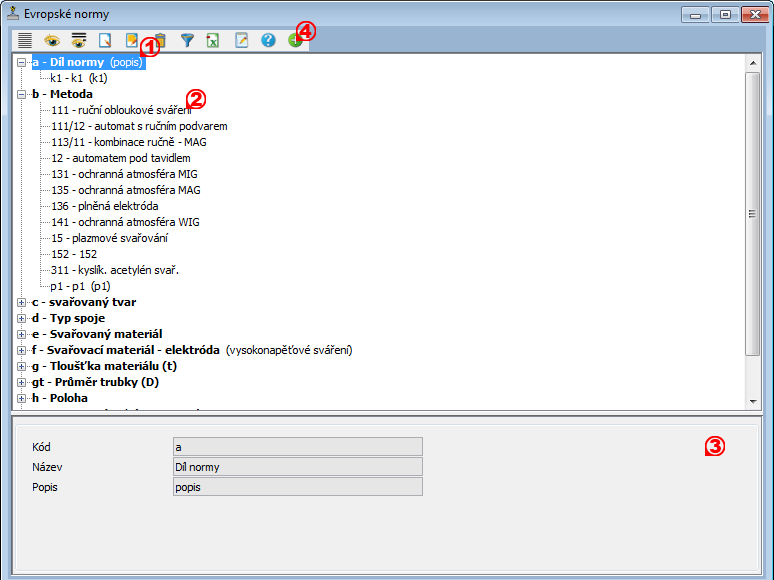
Task: Open the blue question mark help
Action: pyautogui.click(x=268, y=41)
